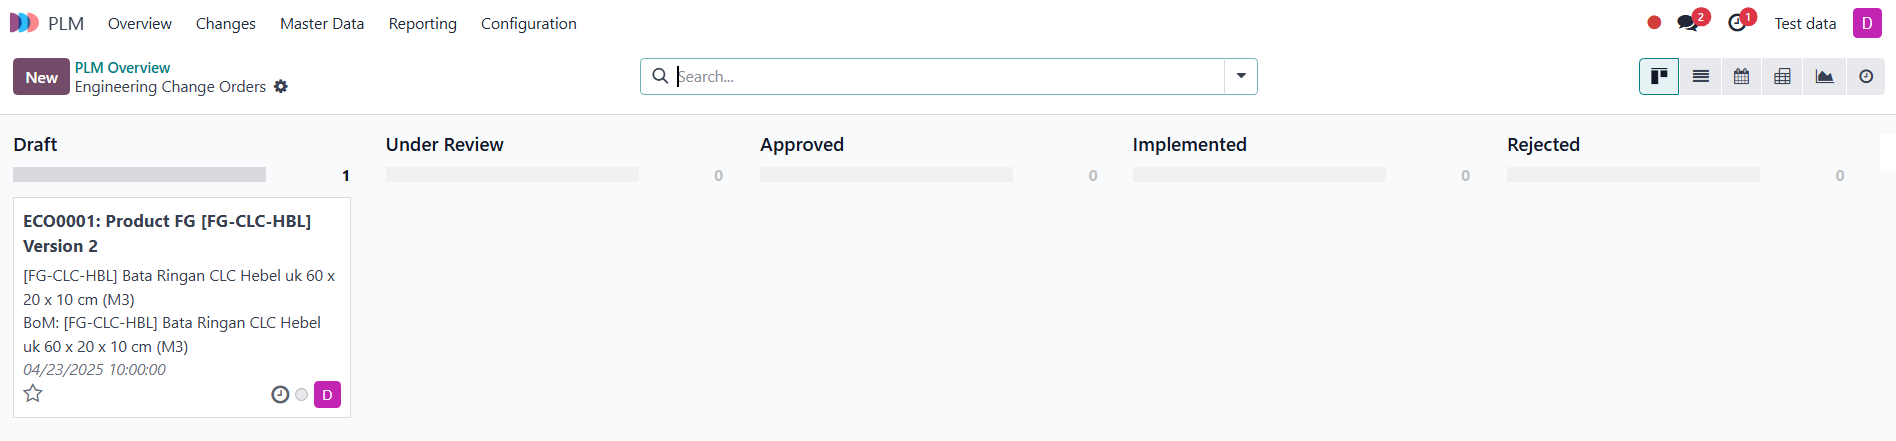The image size is (1896, 441).
Task: Open the Pivot table view
Action: 1782,76
